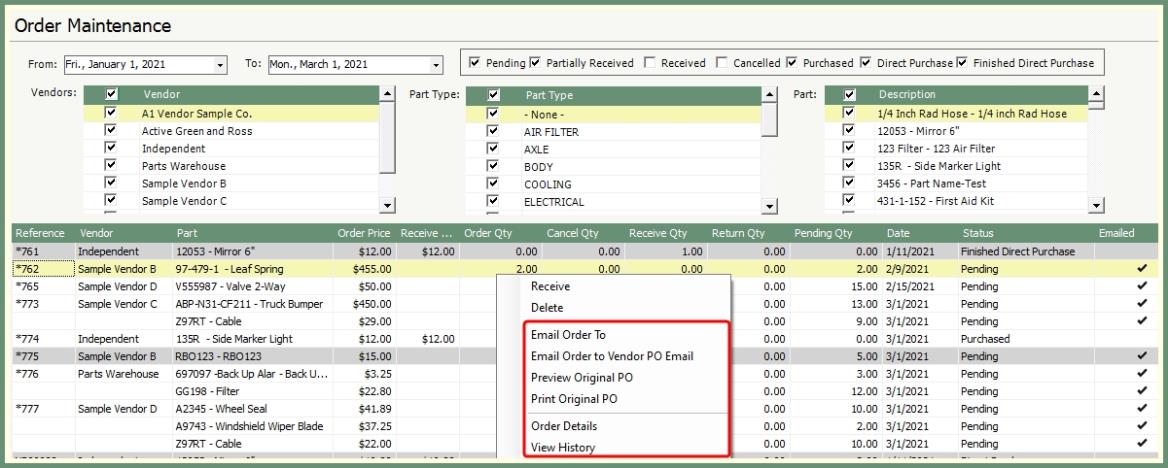The width and height of the screenshot is (1168, 468).
Task: Choose Preview Original PO option
Action: tap(581, 377)
